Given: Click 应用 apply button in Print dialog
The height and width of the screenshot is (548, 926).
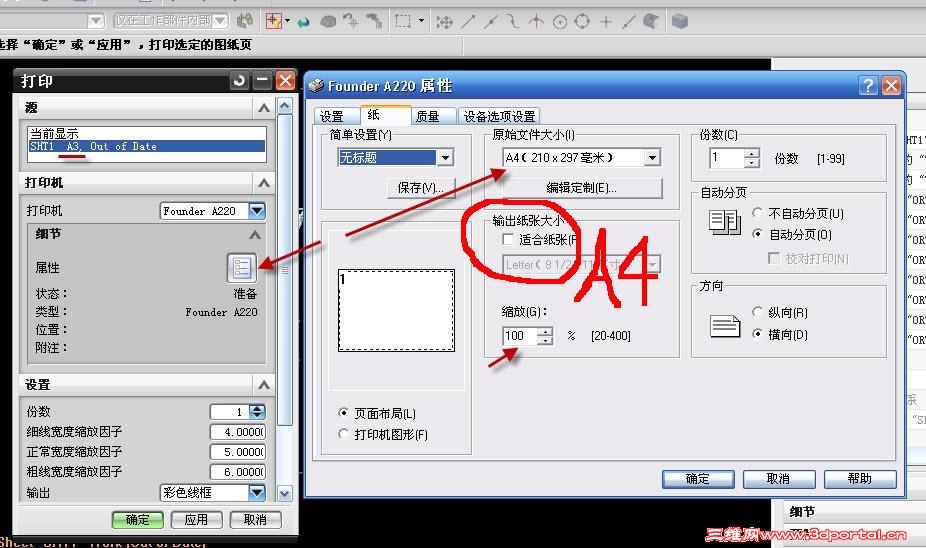Looking at the screenshot, I should point(196,520).
